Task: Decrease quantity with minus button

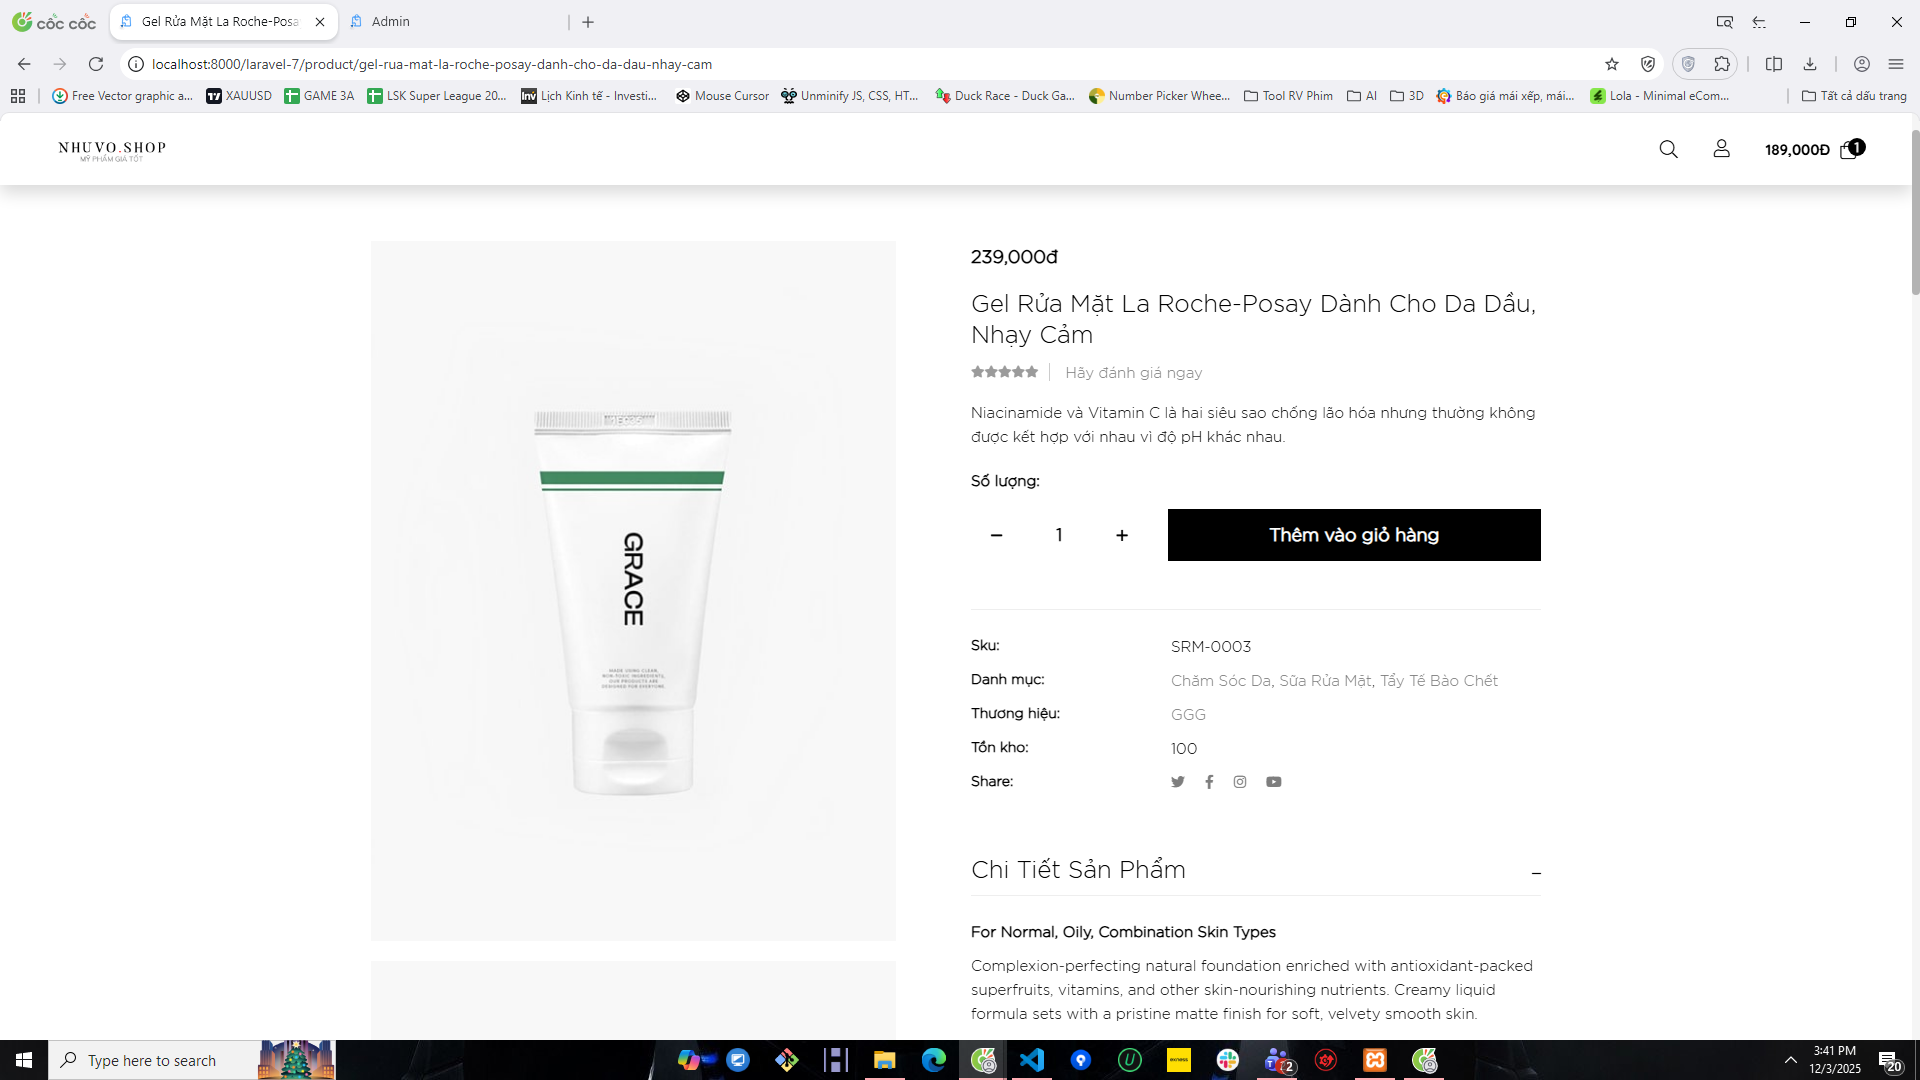Action: pos(996,536)
